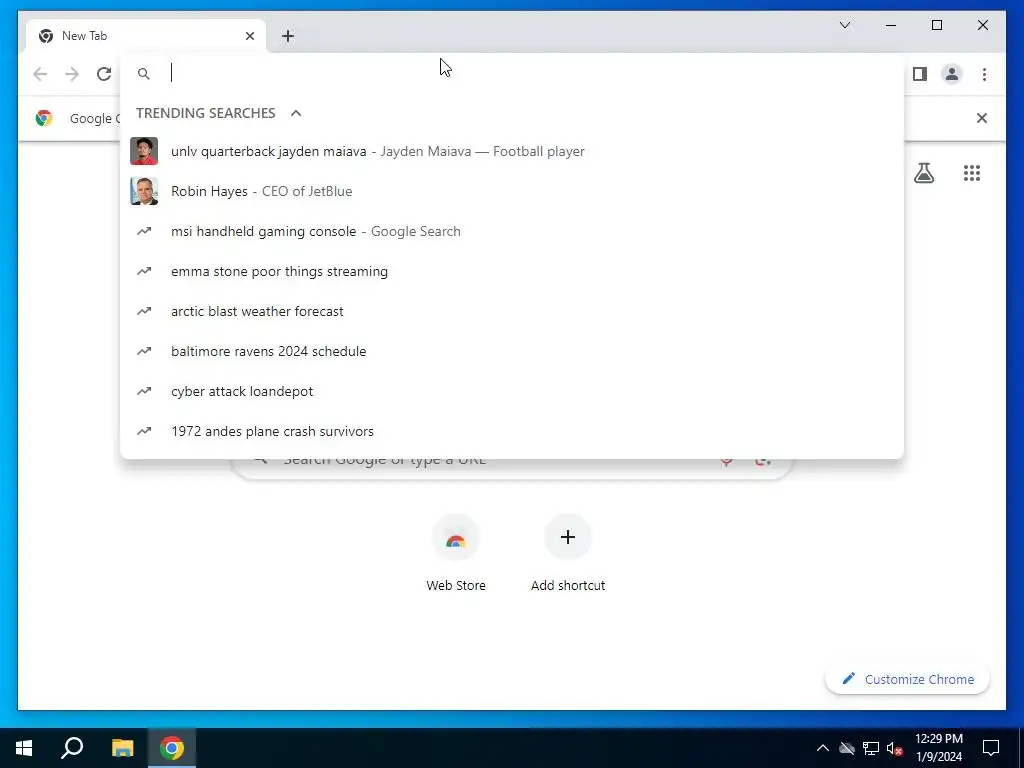Click the Add shortcut plus button
The height and width of the screenshot is (768, 1024).
pos(568,537)
